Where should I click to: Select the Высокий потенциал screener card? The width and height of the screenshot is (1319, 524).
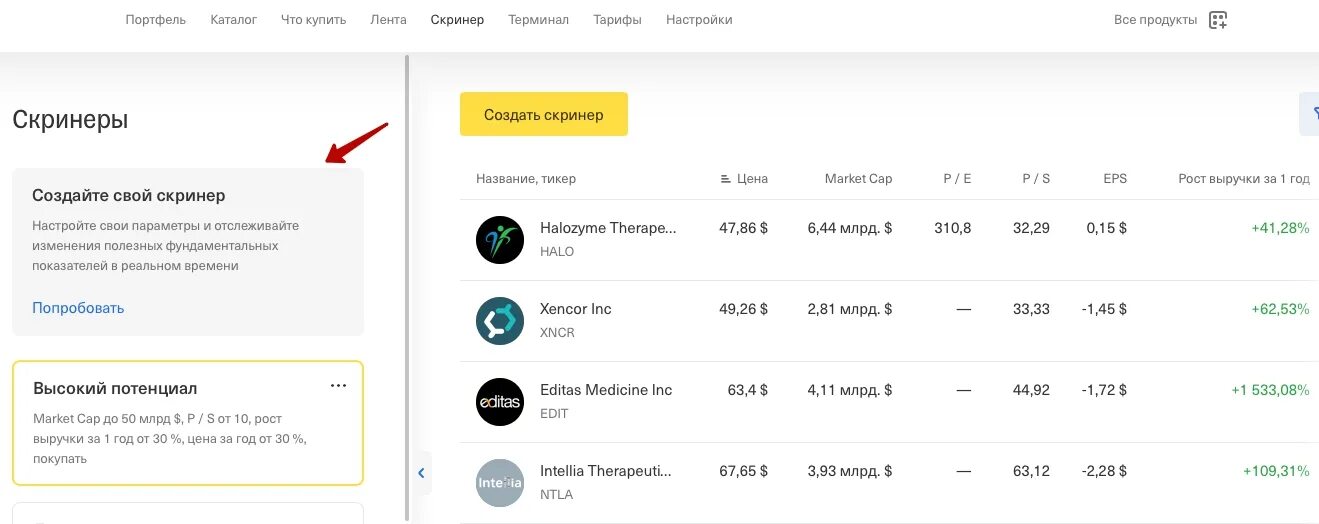(x=187, y=423)
